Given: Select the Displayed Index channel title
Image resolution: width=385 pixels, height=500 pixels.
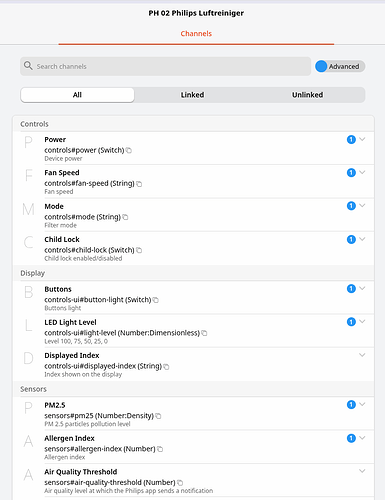Looking at the screenshot, I should coord(72,356).
